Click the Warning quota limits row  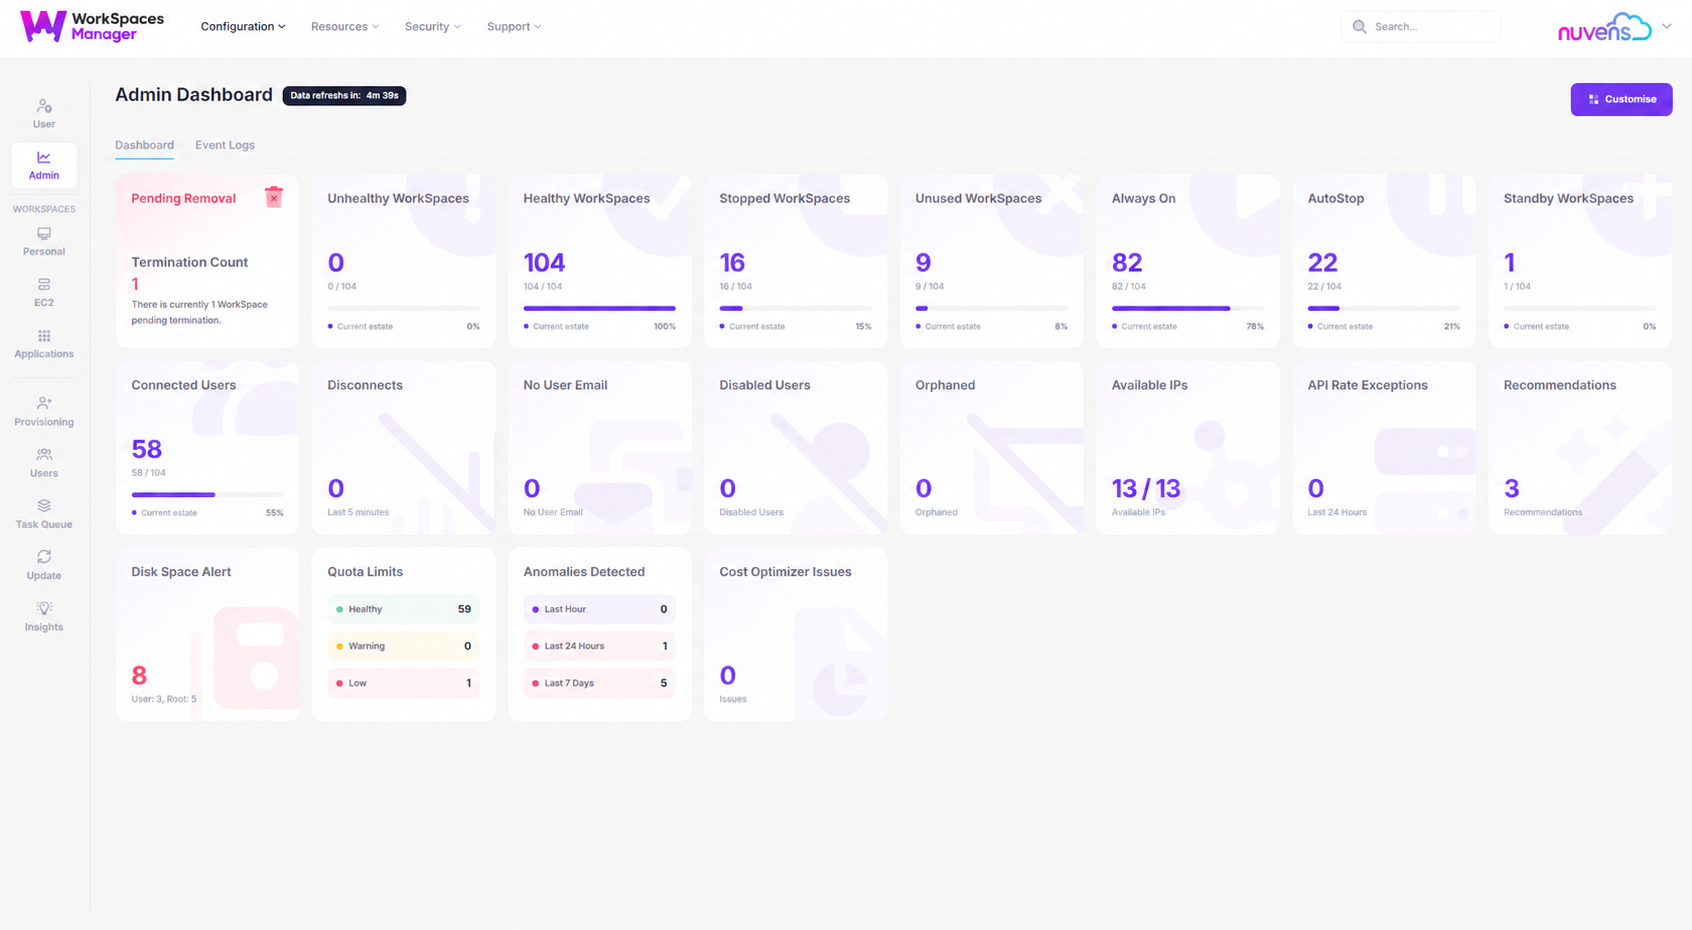[403, 646]
